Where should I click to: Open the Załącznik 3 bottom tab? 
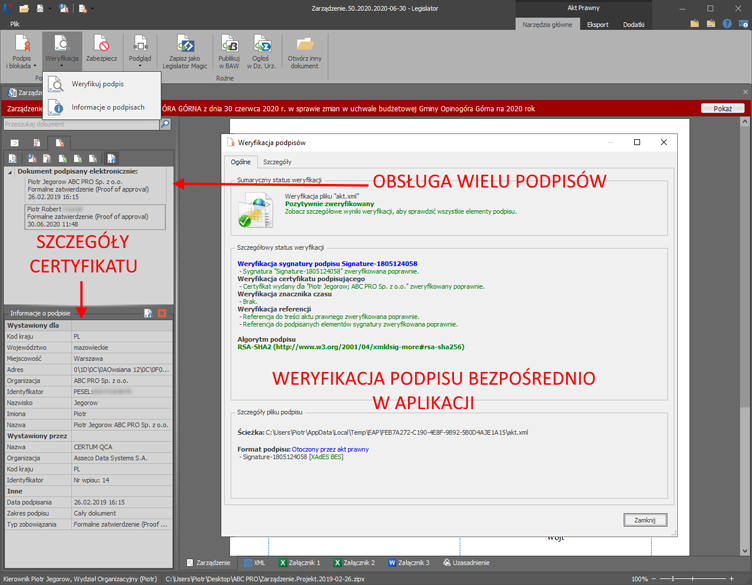coord(409,562)
